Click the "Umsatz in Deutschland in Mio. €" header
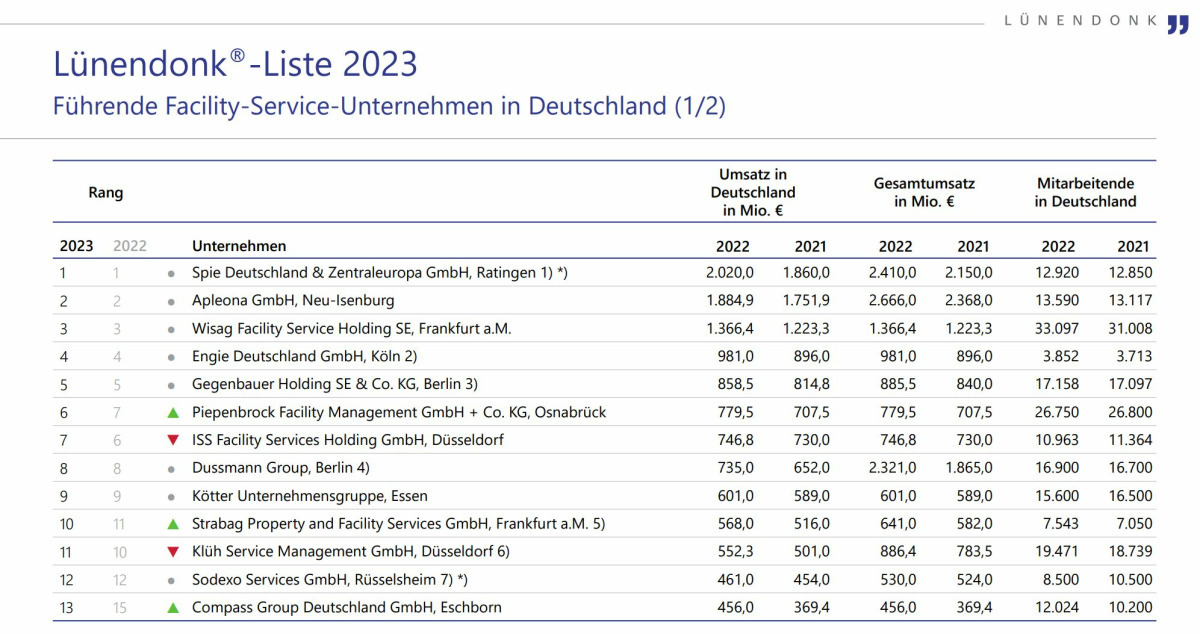This screenshot has height=634, width=1200. [x=753, y=192]
